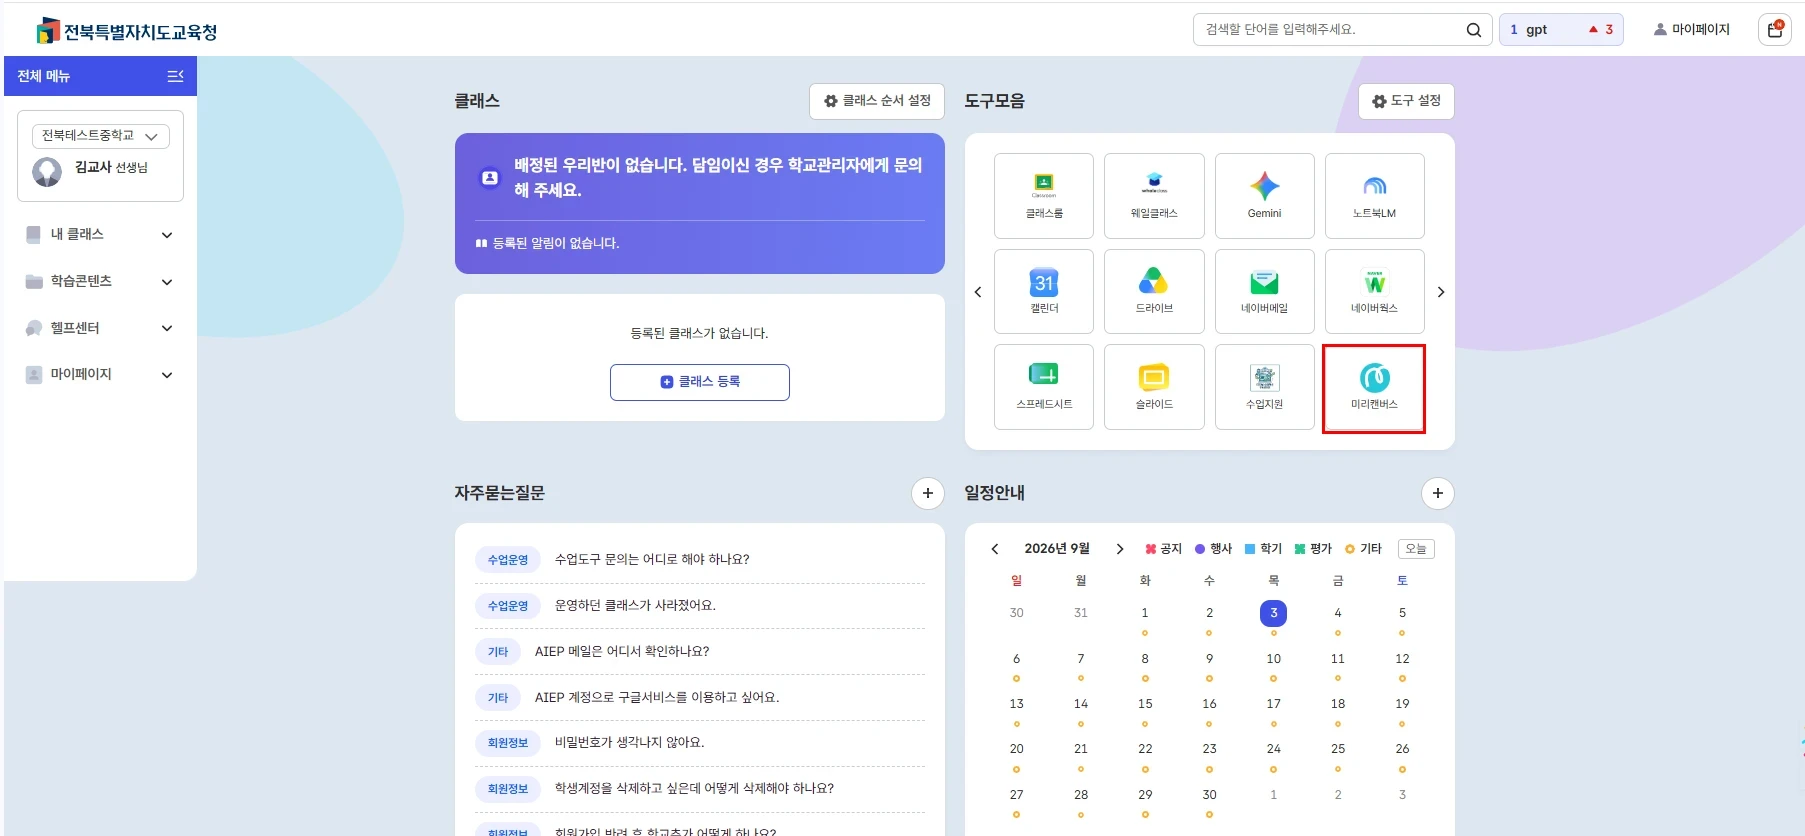Launch the 미리캔버스 tool
This screenshot has width=1805, height=836.
[1374, 388]
